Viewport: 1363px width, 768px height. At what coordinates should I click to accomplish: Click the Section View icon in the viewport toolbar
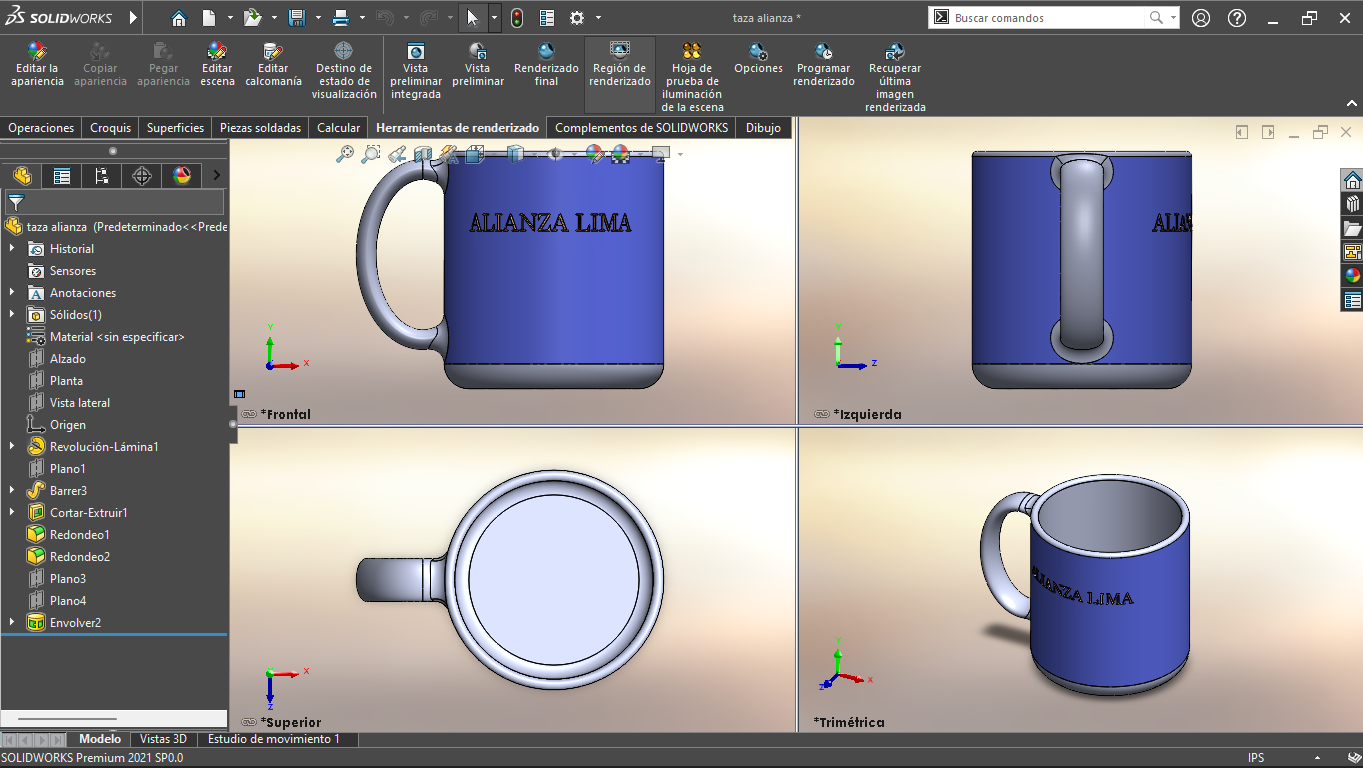point(423,154)
